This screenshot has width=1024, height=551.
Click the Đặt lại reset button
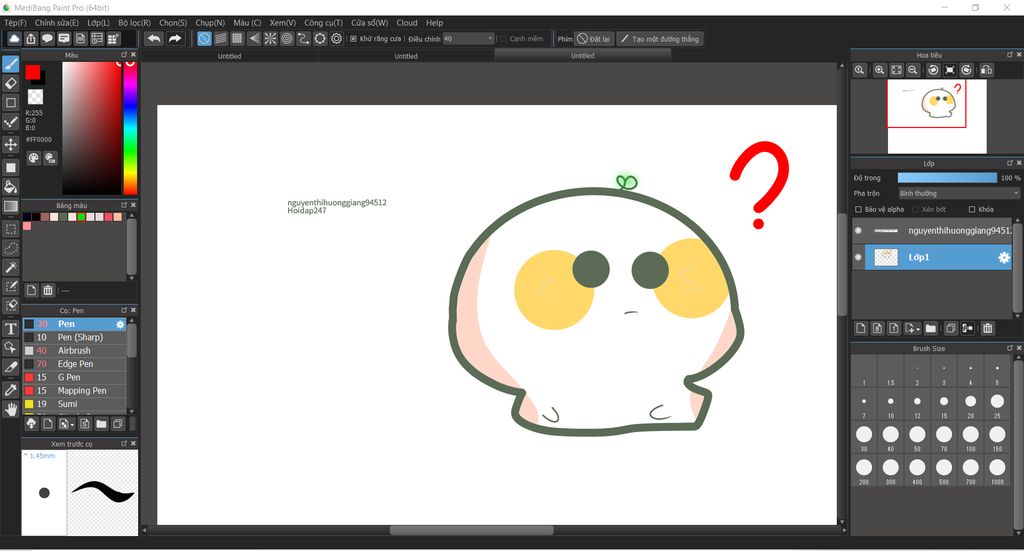pyautogui.click(x=594, y=39)
